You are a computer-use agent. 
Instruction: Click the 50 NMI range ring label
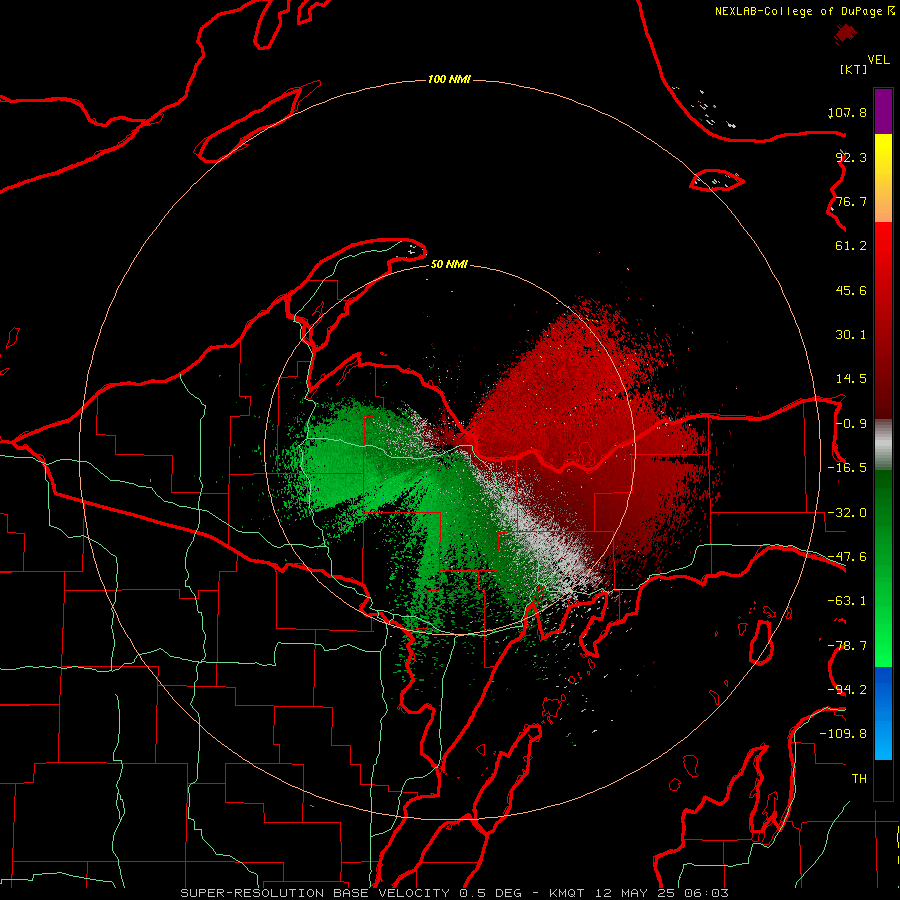(449, 265)
